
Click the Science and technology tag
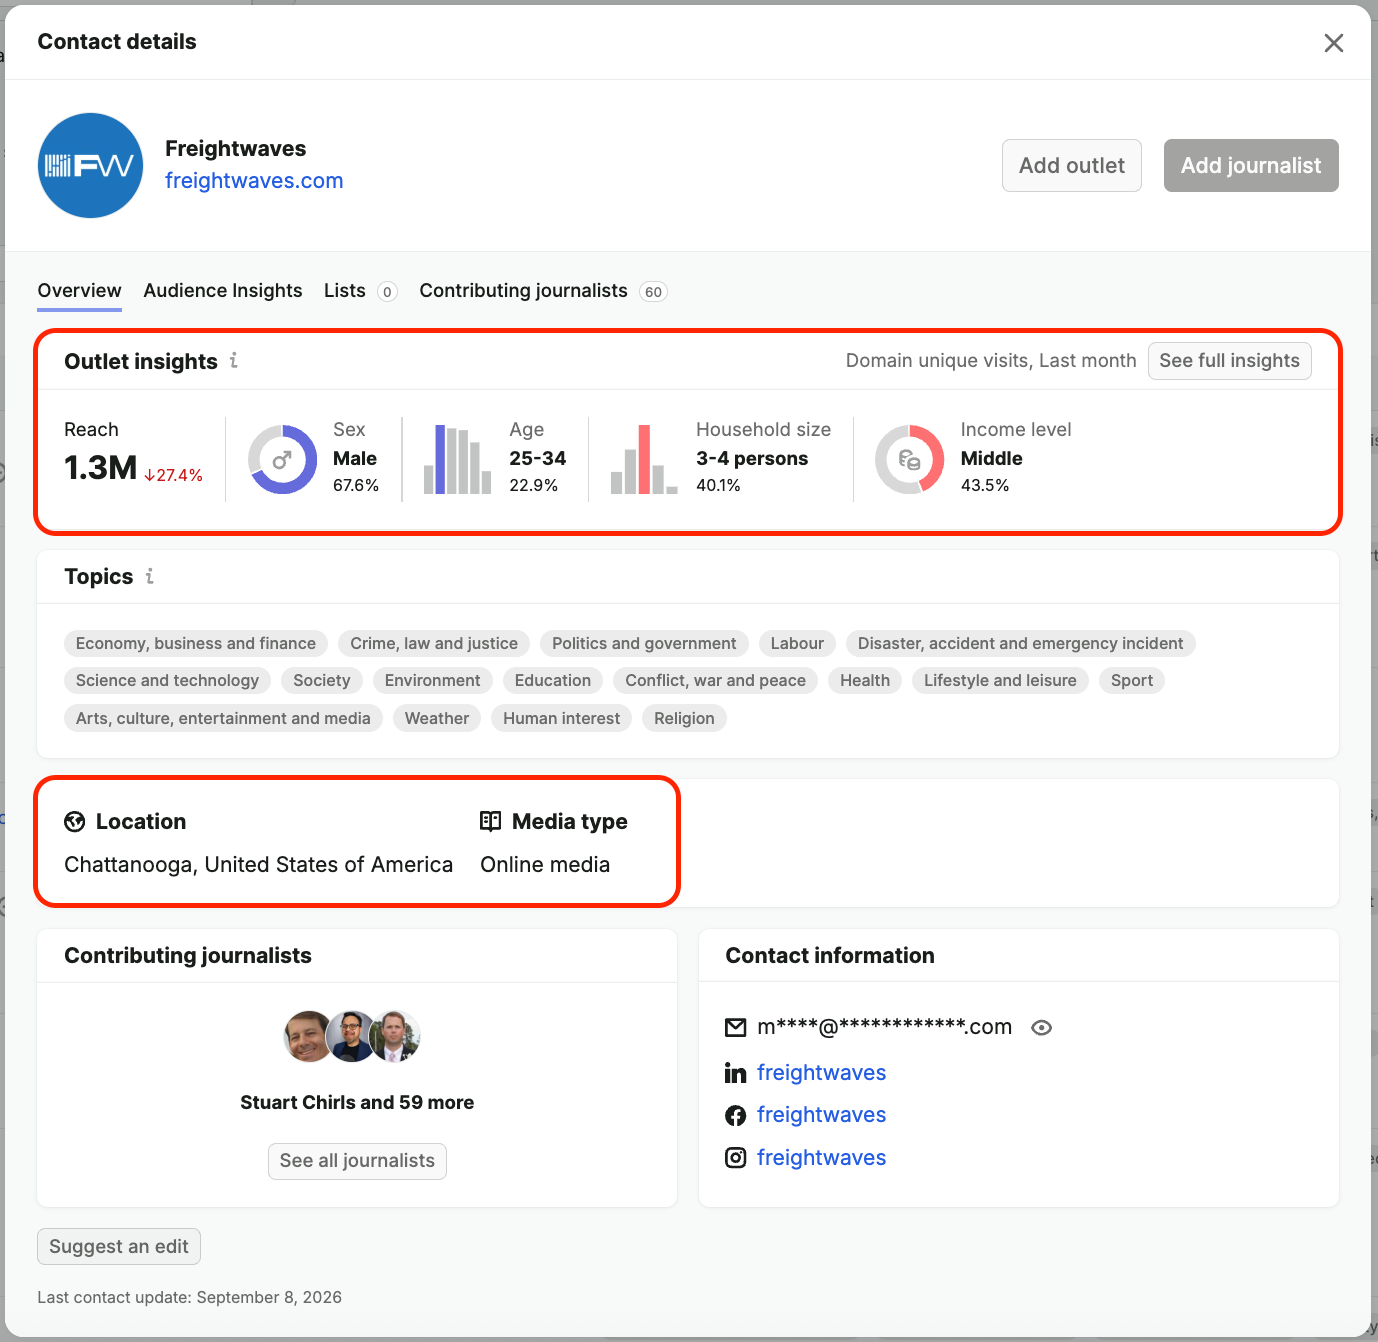[167, 681]
